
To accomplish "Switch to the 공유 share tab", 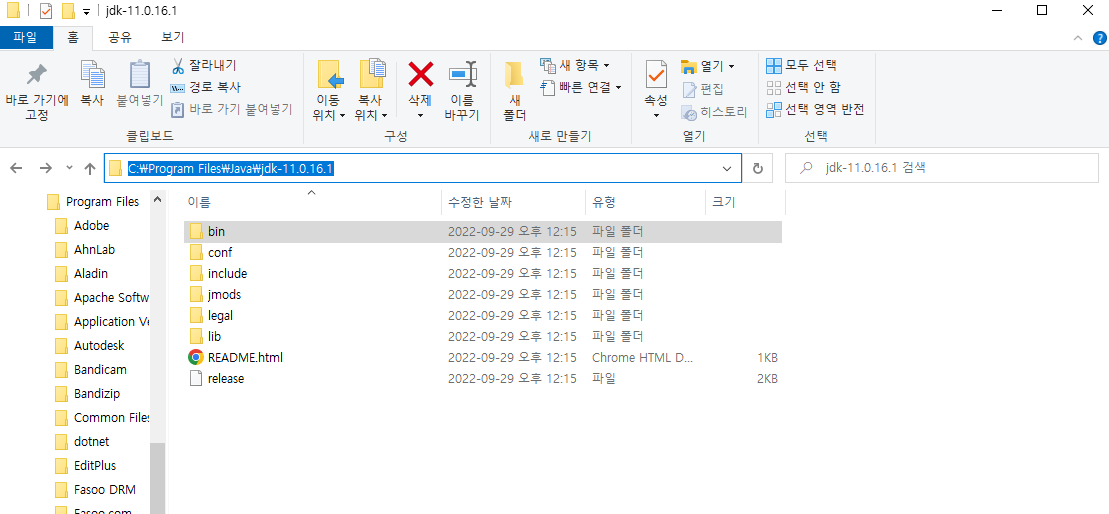I will coord(120,37).
